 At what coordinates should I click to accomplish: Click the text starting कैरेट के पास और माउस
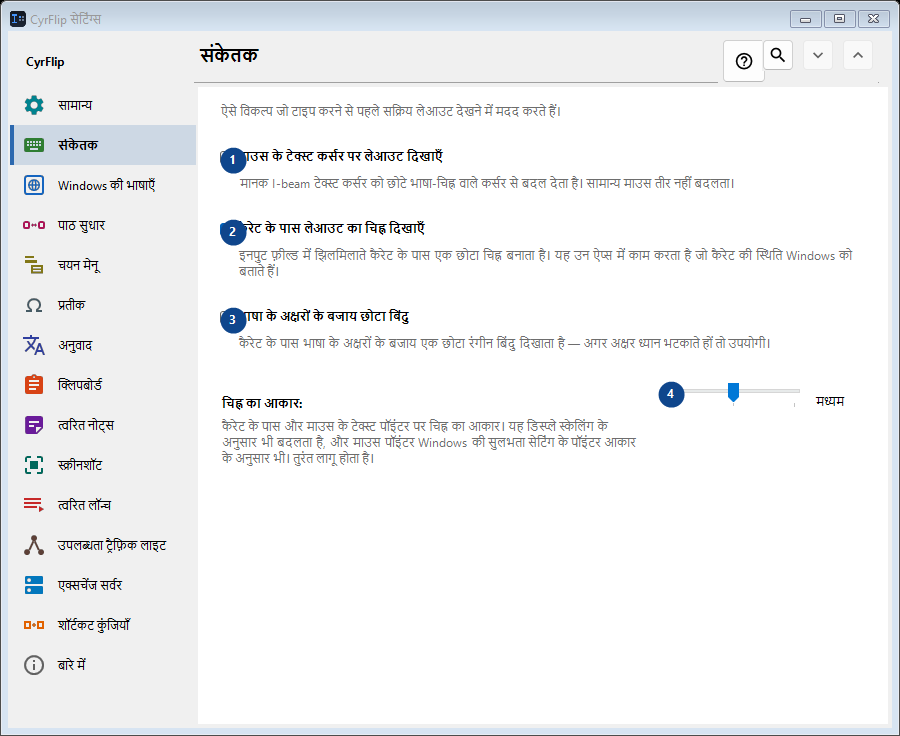click(429, 442)
